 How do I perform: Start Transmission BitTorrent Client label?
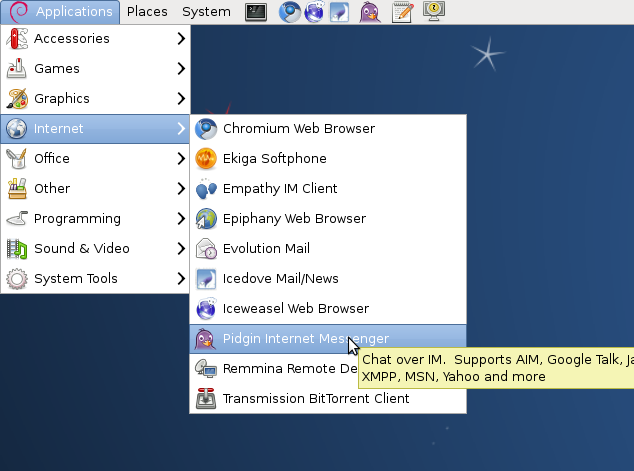[x=316, y=399]
